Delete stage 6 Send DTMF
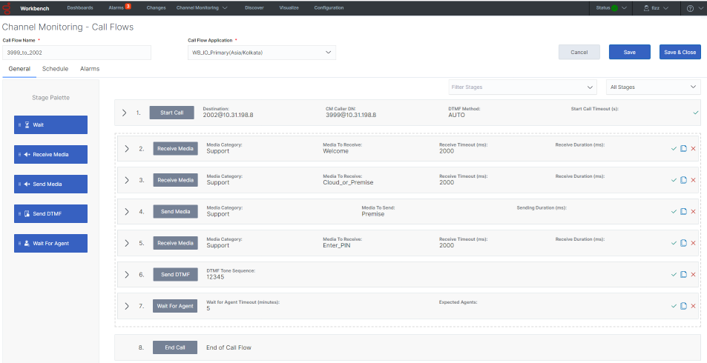Viewport: 707px width, 363px height. pyautogui.click(x=693, y=274)
